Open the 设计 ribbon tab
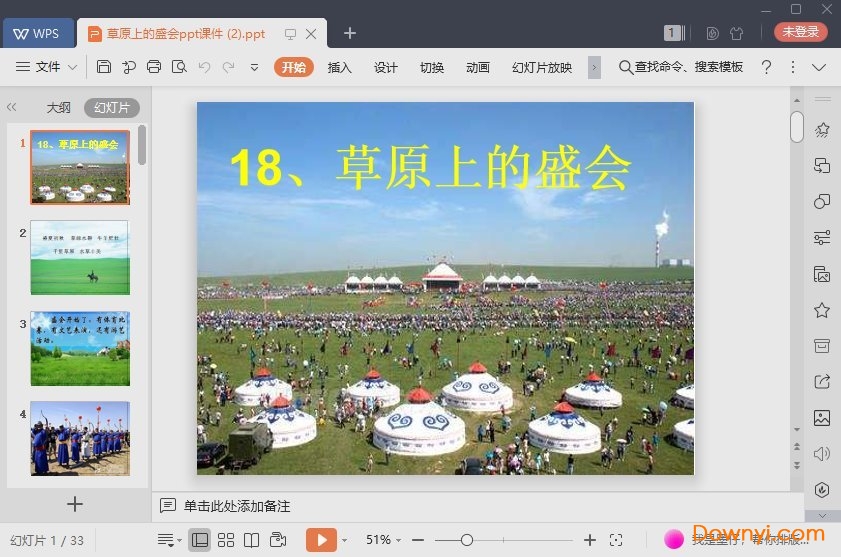This screenshot has height=557, width=841. pos(386,68)
